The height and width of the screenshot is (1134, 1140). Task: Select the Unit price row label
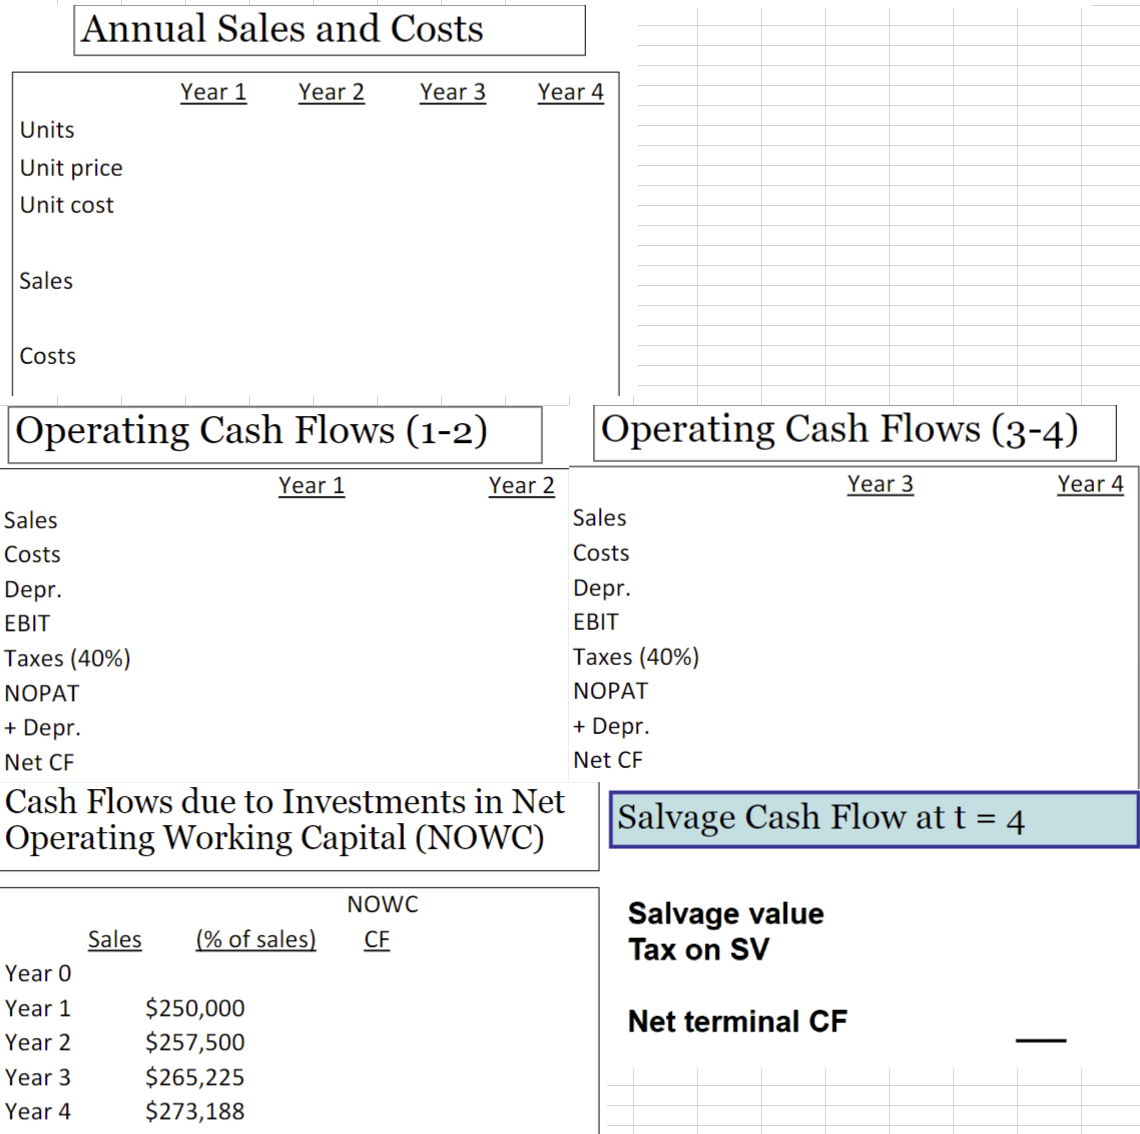pyautogui.click(x=70, y=167)
